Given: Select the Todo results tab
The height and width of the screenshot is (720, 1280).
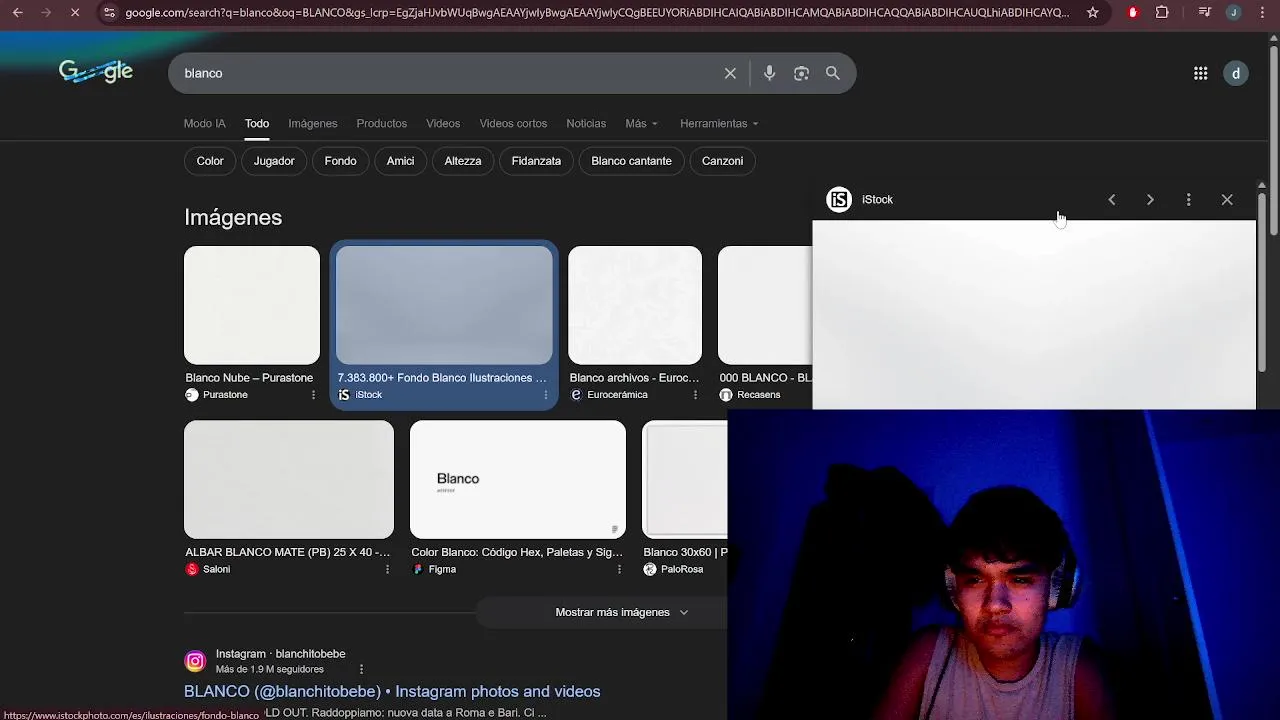Looking at the screenshot, I should pos(257,124).
